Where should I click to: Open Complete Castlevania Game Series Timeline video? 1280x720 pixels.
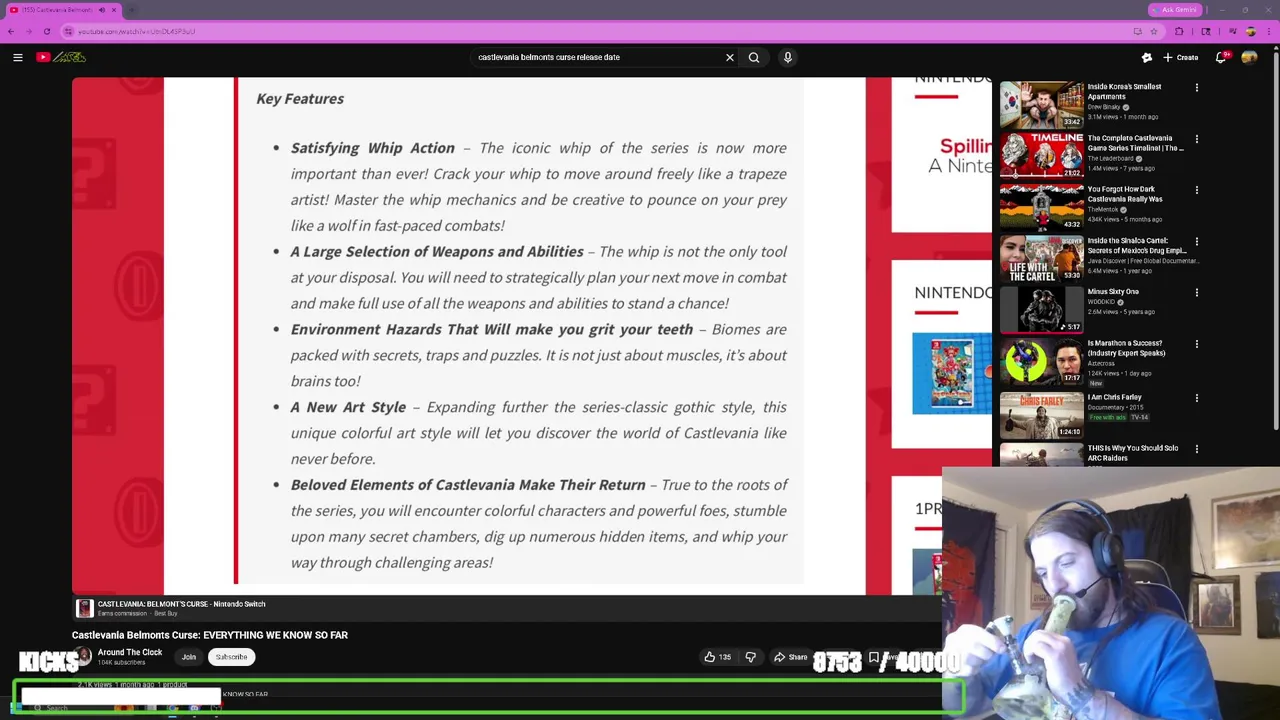1135,142
